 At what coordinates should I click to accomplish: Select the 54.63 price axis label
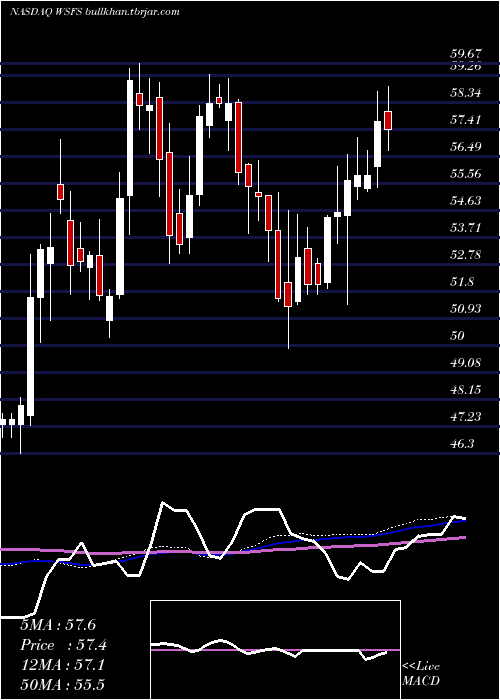(466, 201)
